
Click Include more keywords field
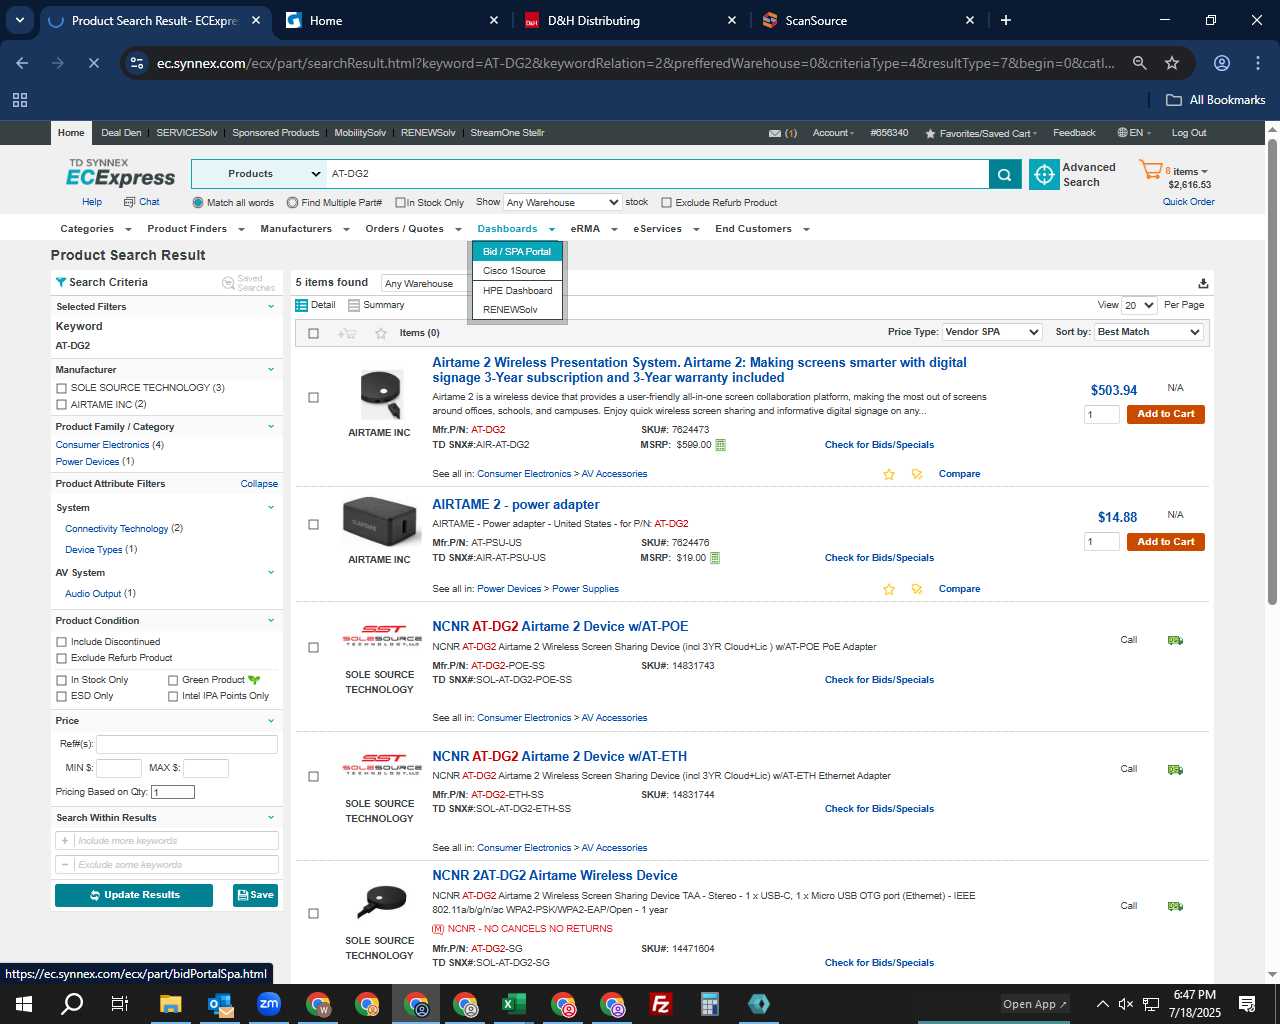175,841
